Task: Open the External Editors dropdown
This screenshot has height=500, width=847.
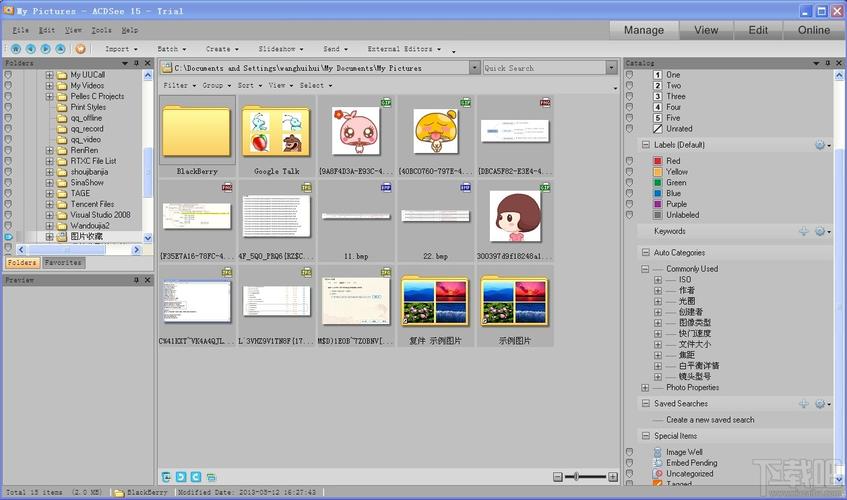Action: [x=404, y=49]
